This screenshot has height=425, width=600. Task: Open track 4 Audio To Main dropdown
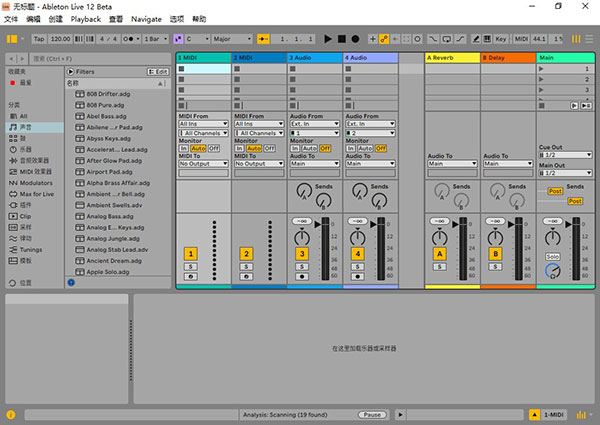370,164
